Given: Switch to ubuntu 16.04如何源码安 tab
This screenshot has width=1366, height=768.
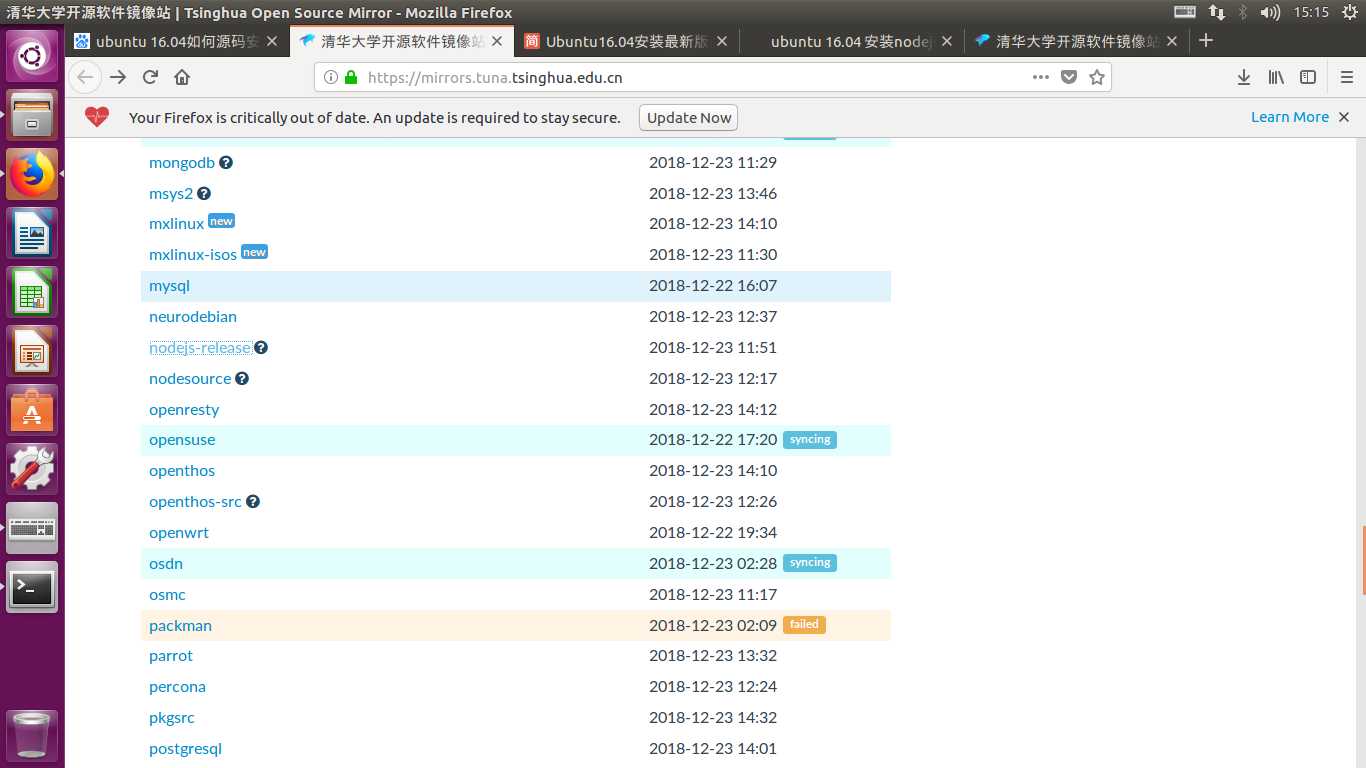Looking at the screenshot, I should (x=177, y=41).
